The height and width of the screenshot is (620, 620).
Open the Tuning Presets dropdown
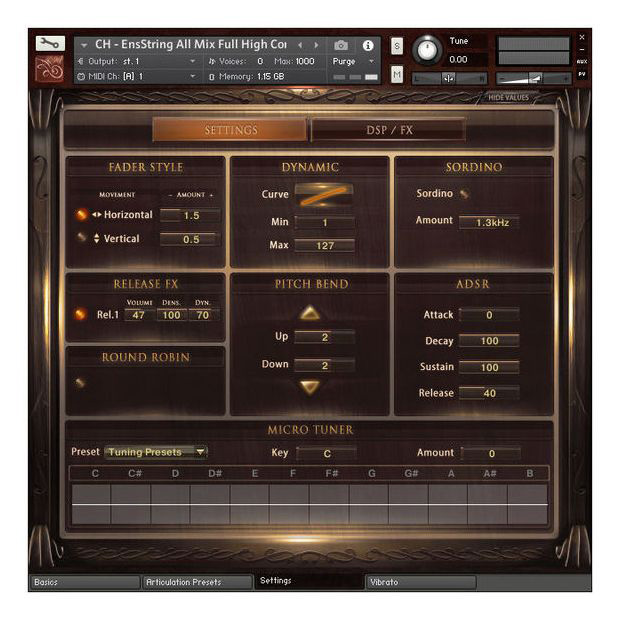[157, 452]
